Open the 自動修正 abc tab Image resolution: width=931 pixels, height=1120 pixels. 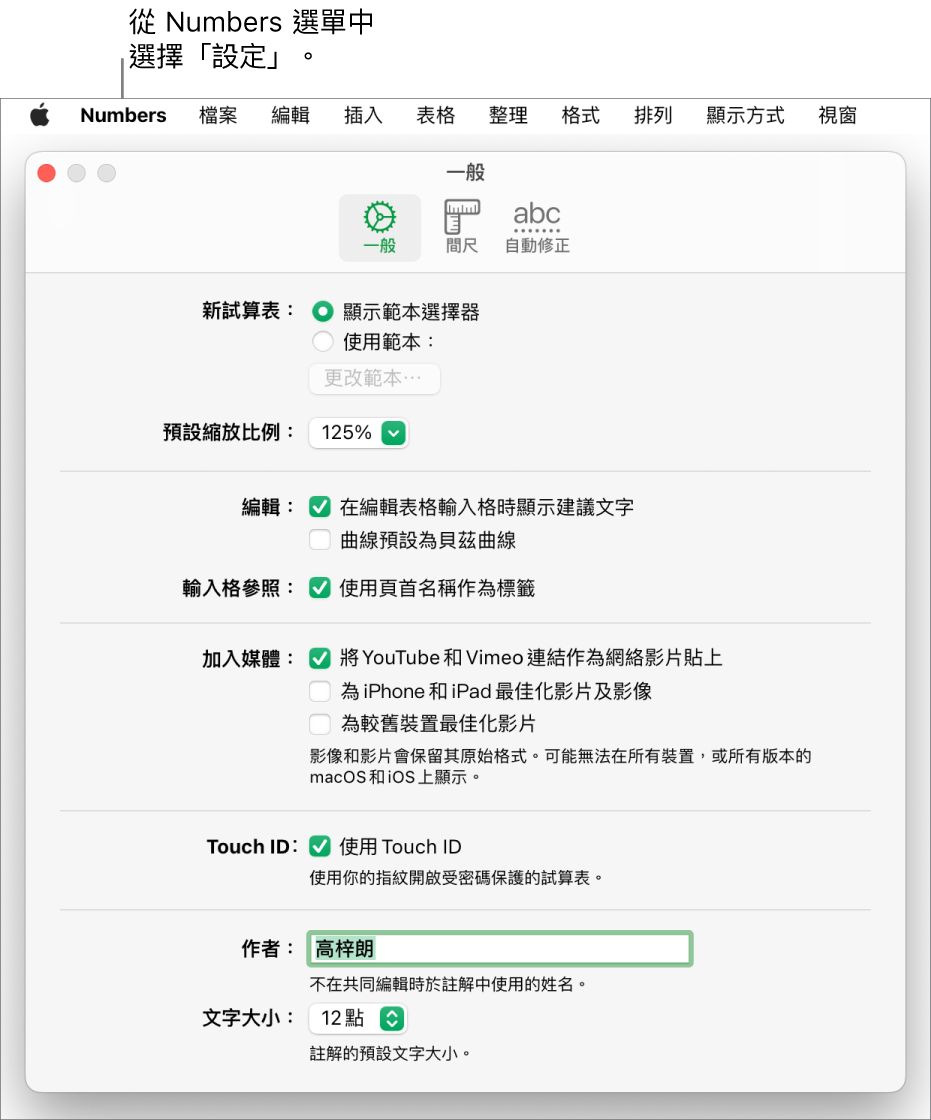tap(537, 228)
